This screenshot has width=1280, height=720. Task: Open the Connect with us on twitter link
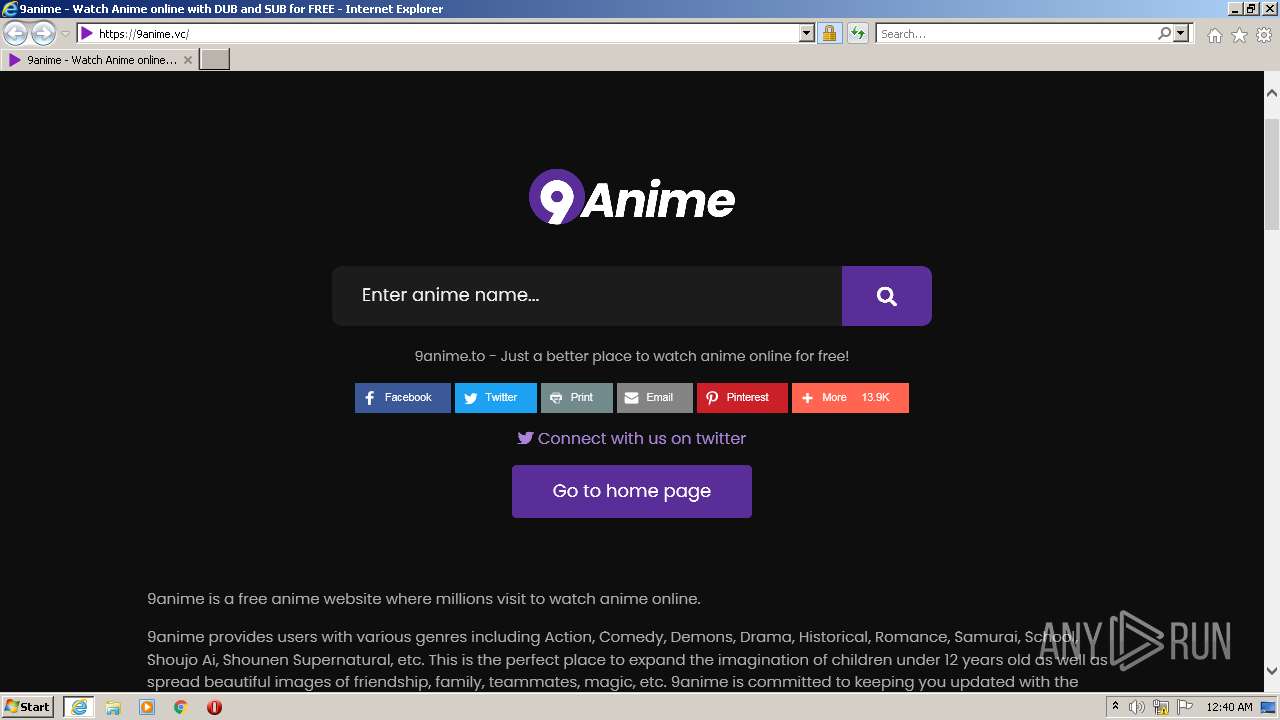click(x=631, y=438)
